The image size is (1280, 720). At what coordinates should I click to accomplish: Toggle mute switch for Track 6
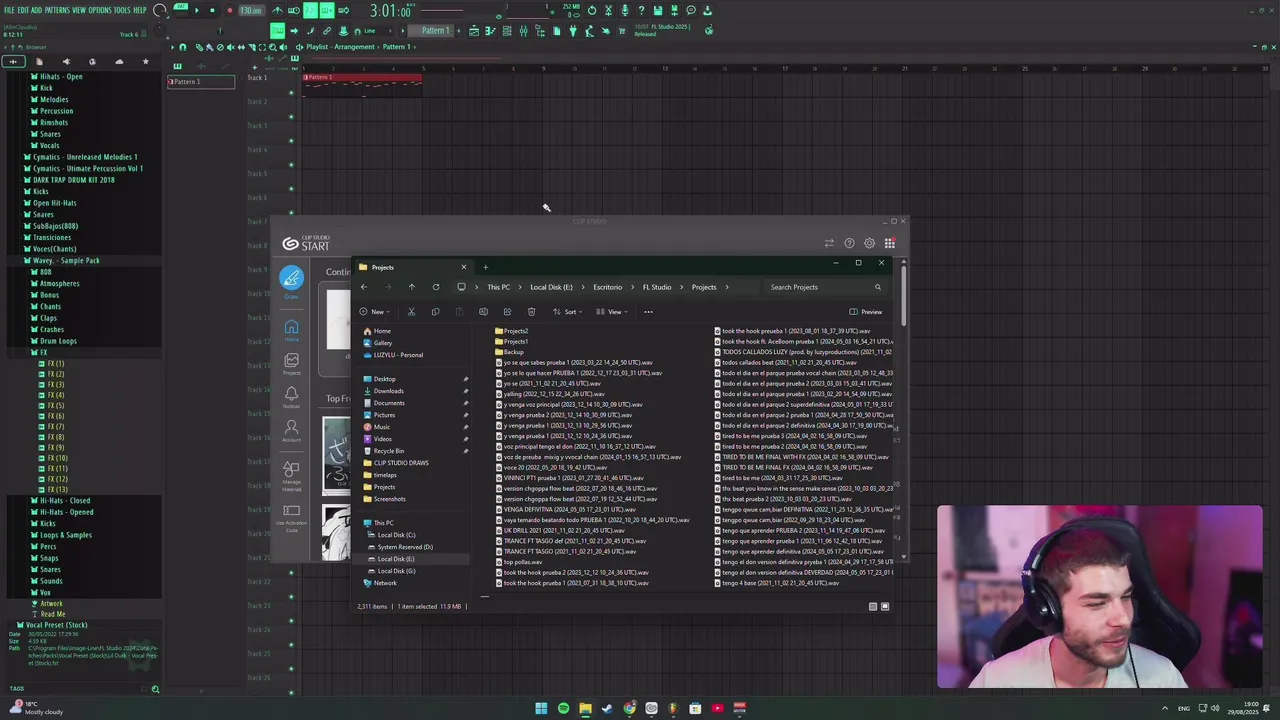(x=291, y=213)
